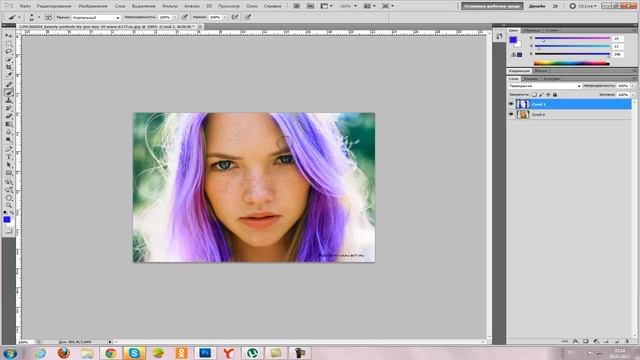The width and height of the screenshot is (640, 360).
Task: Open Firefox from the taskbar
Action: (63, 353)
